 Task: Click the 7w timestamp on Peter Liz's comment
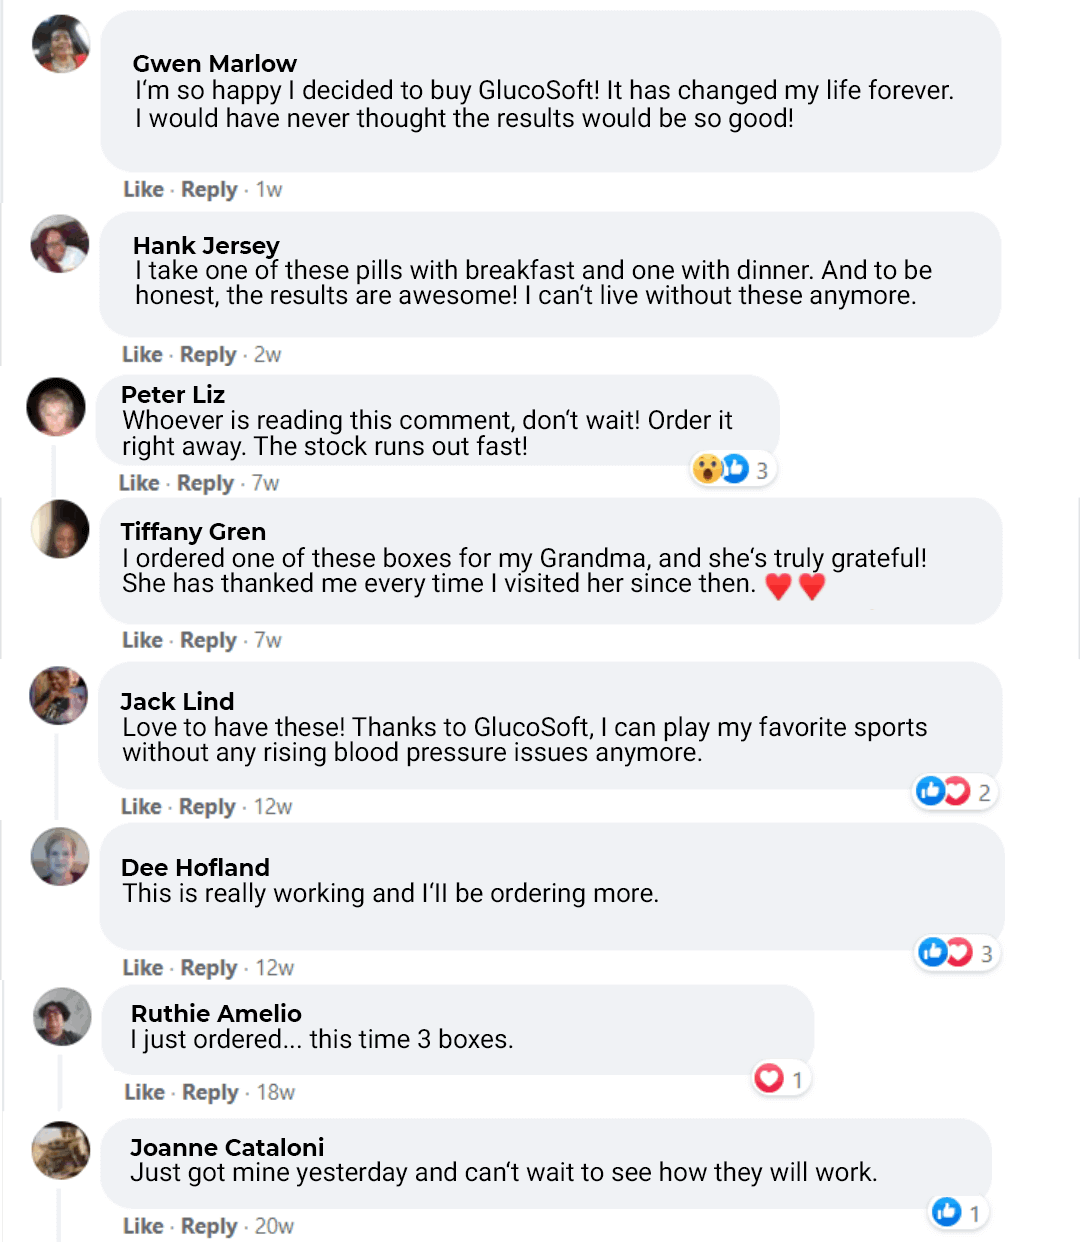pyautogui.click(x=266, y=484)
